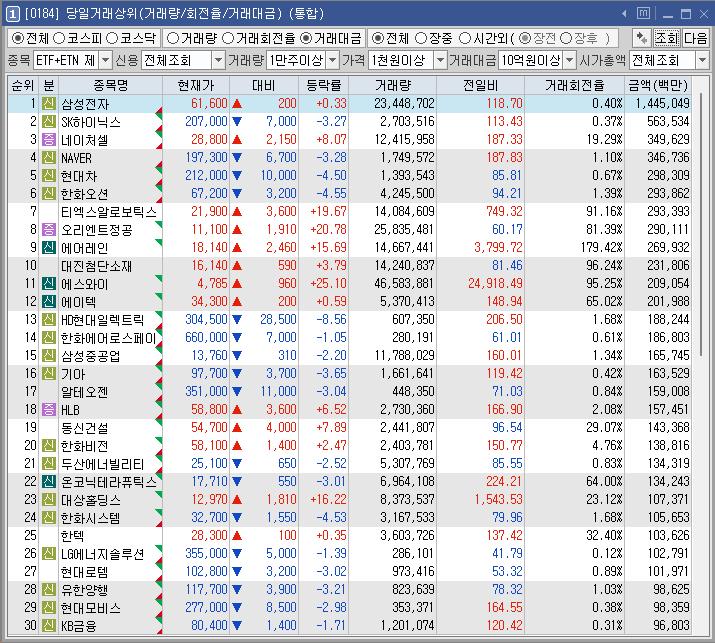Click the 조회 search button
Viewport: 715px width, 643px height.
tap(667, 38)
